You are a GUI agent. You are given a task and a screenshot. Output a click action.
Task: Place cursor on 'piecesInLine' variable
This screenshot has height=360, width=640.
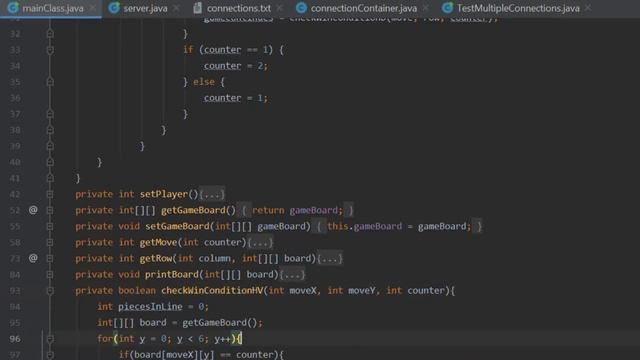(150, 307)
